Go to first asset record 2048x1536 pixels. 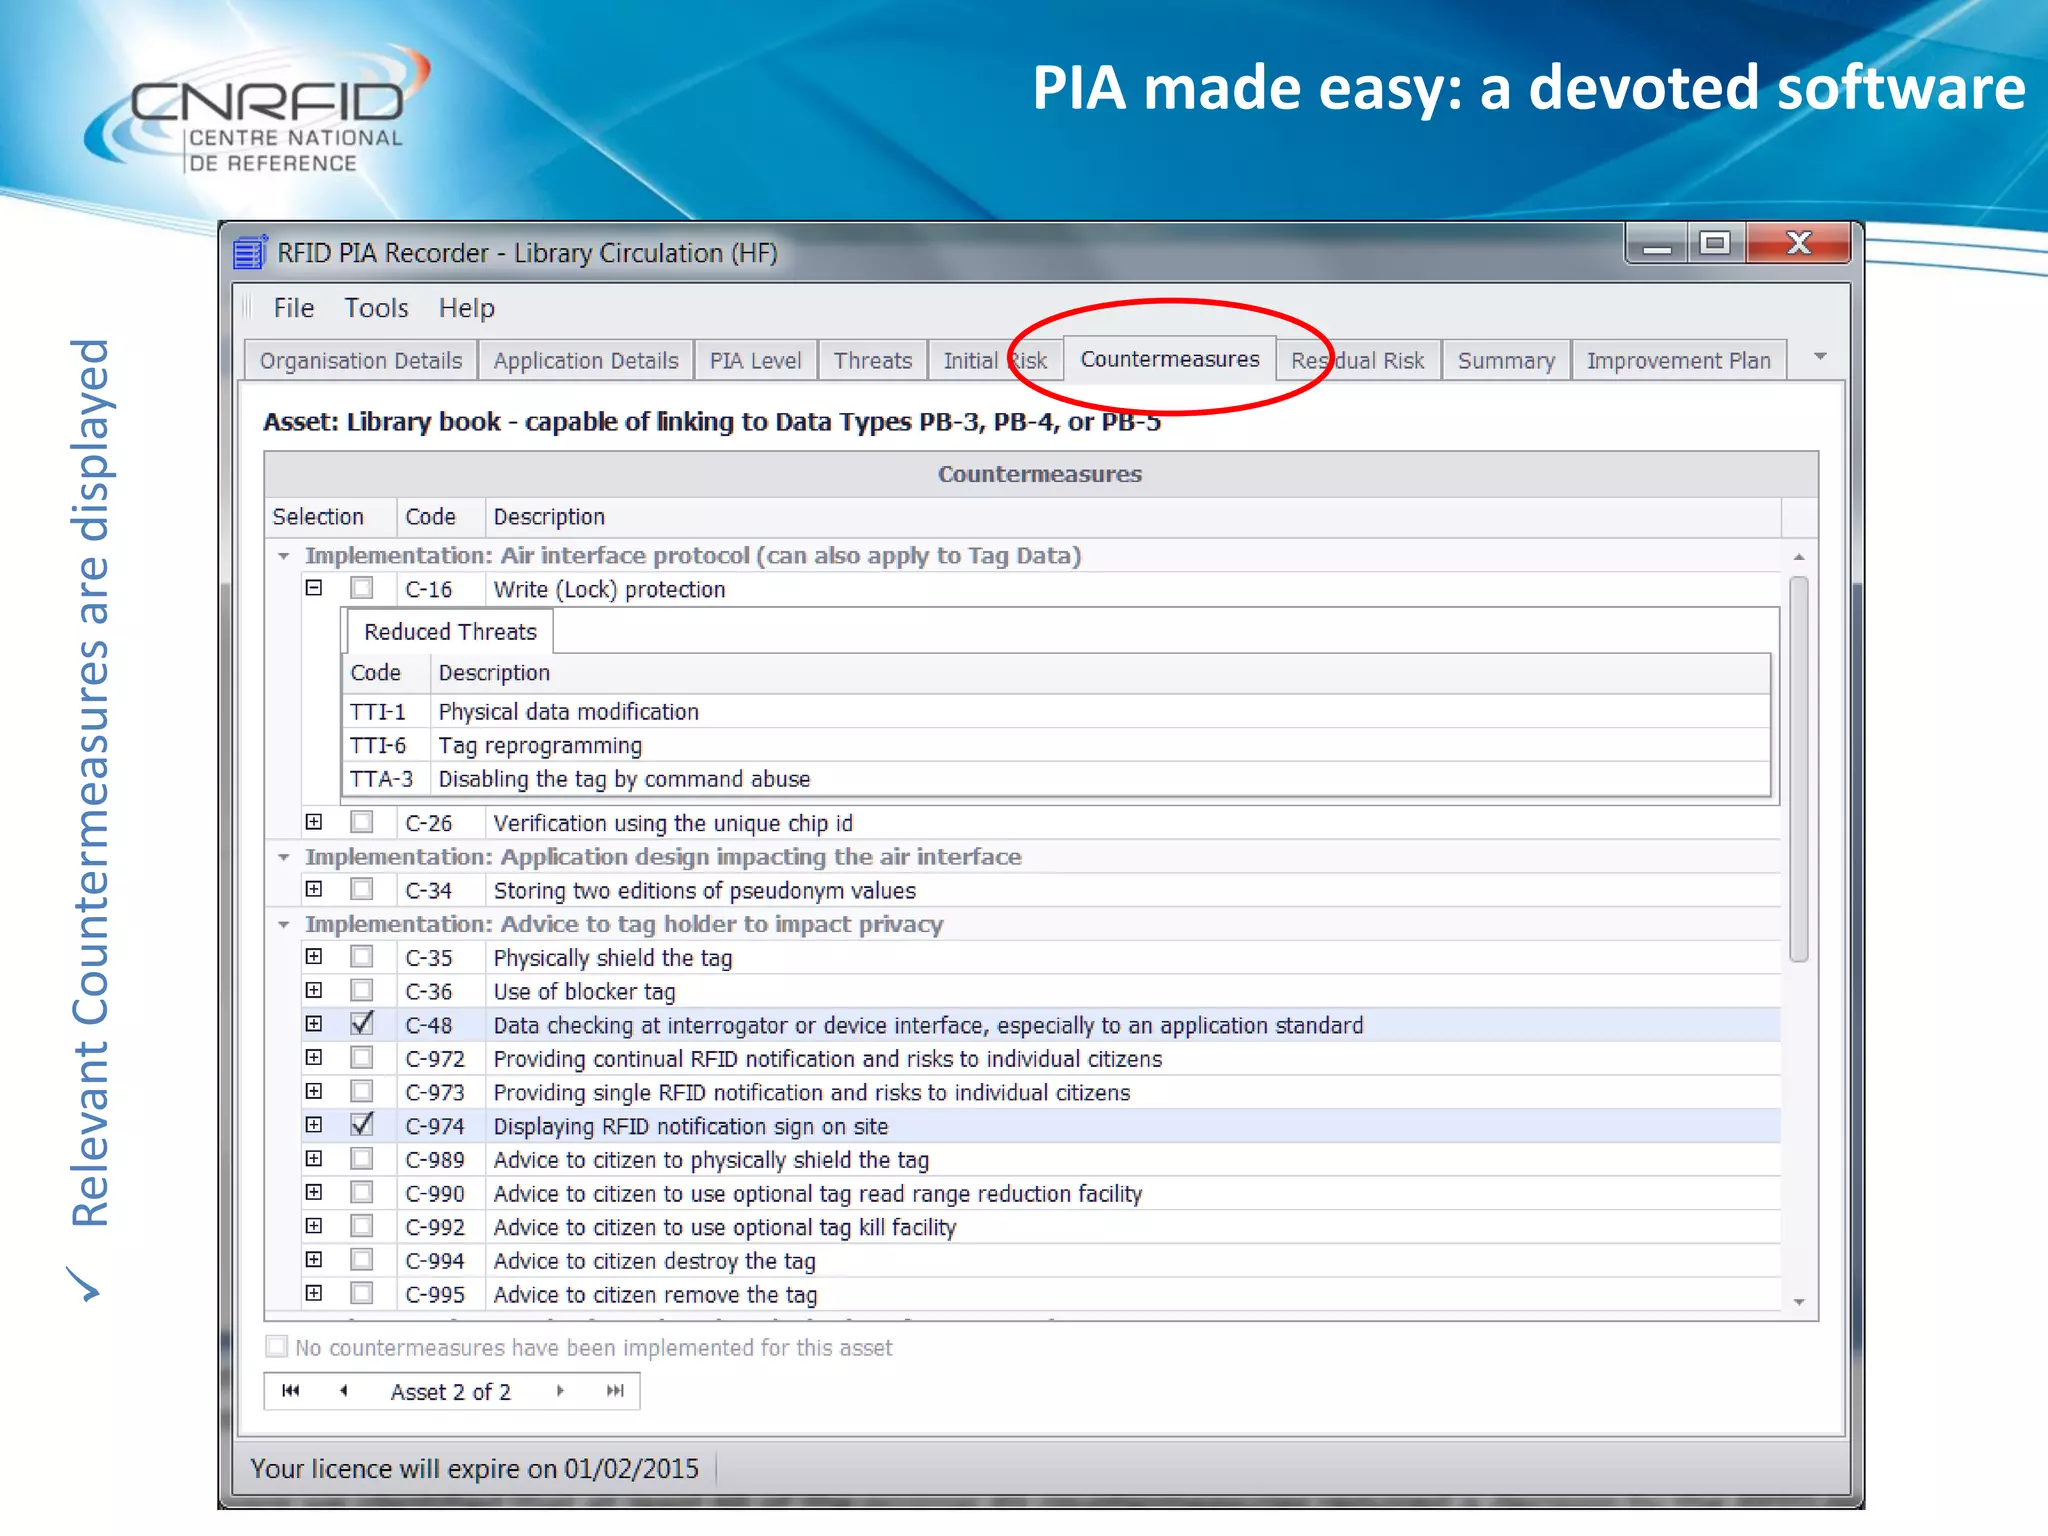[291, 1391]
